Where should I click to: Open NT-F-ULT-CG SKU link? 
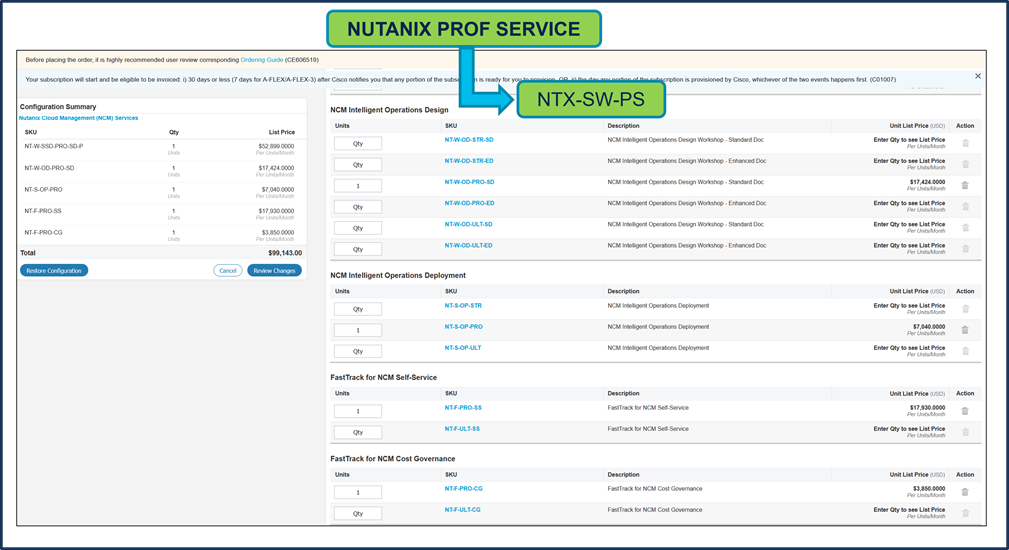(463, 510)
